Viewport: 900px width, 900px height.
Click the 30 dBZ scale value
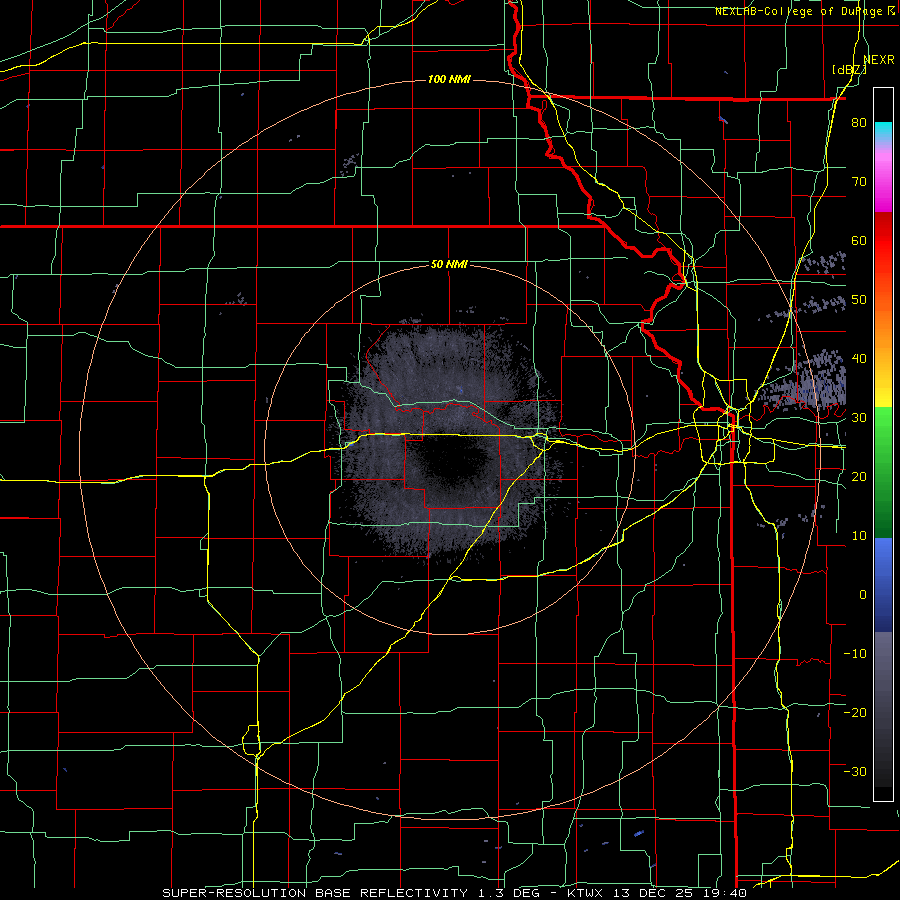(859, 417)
